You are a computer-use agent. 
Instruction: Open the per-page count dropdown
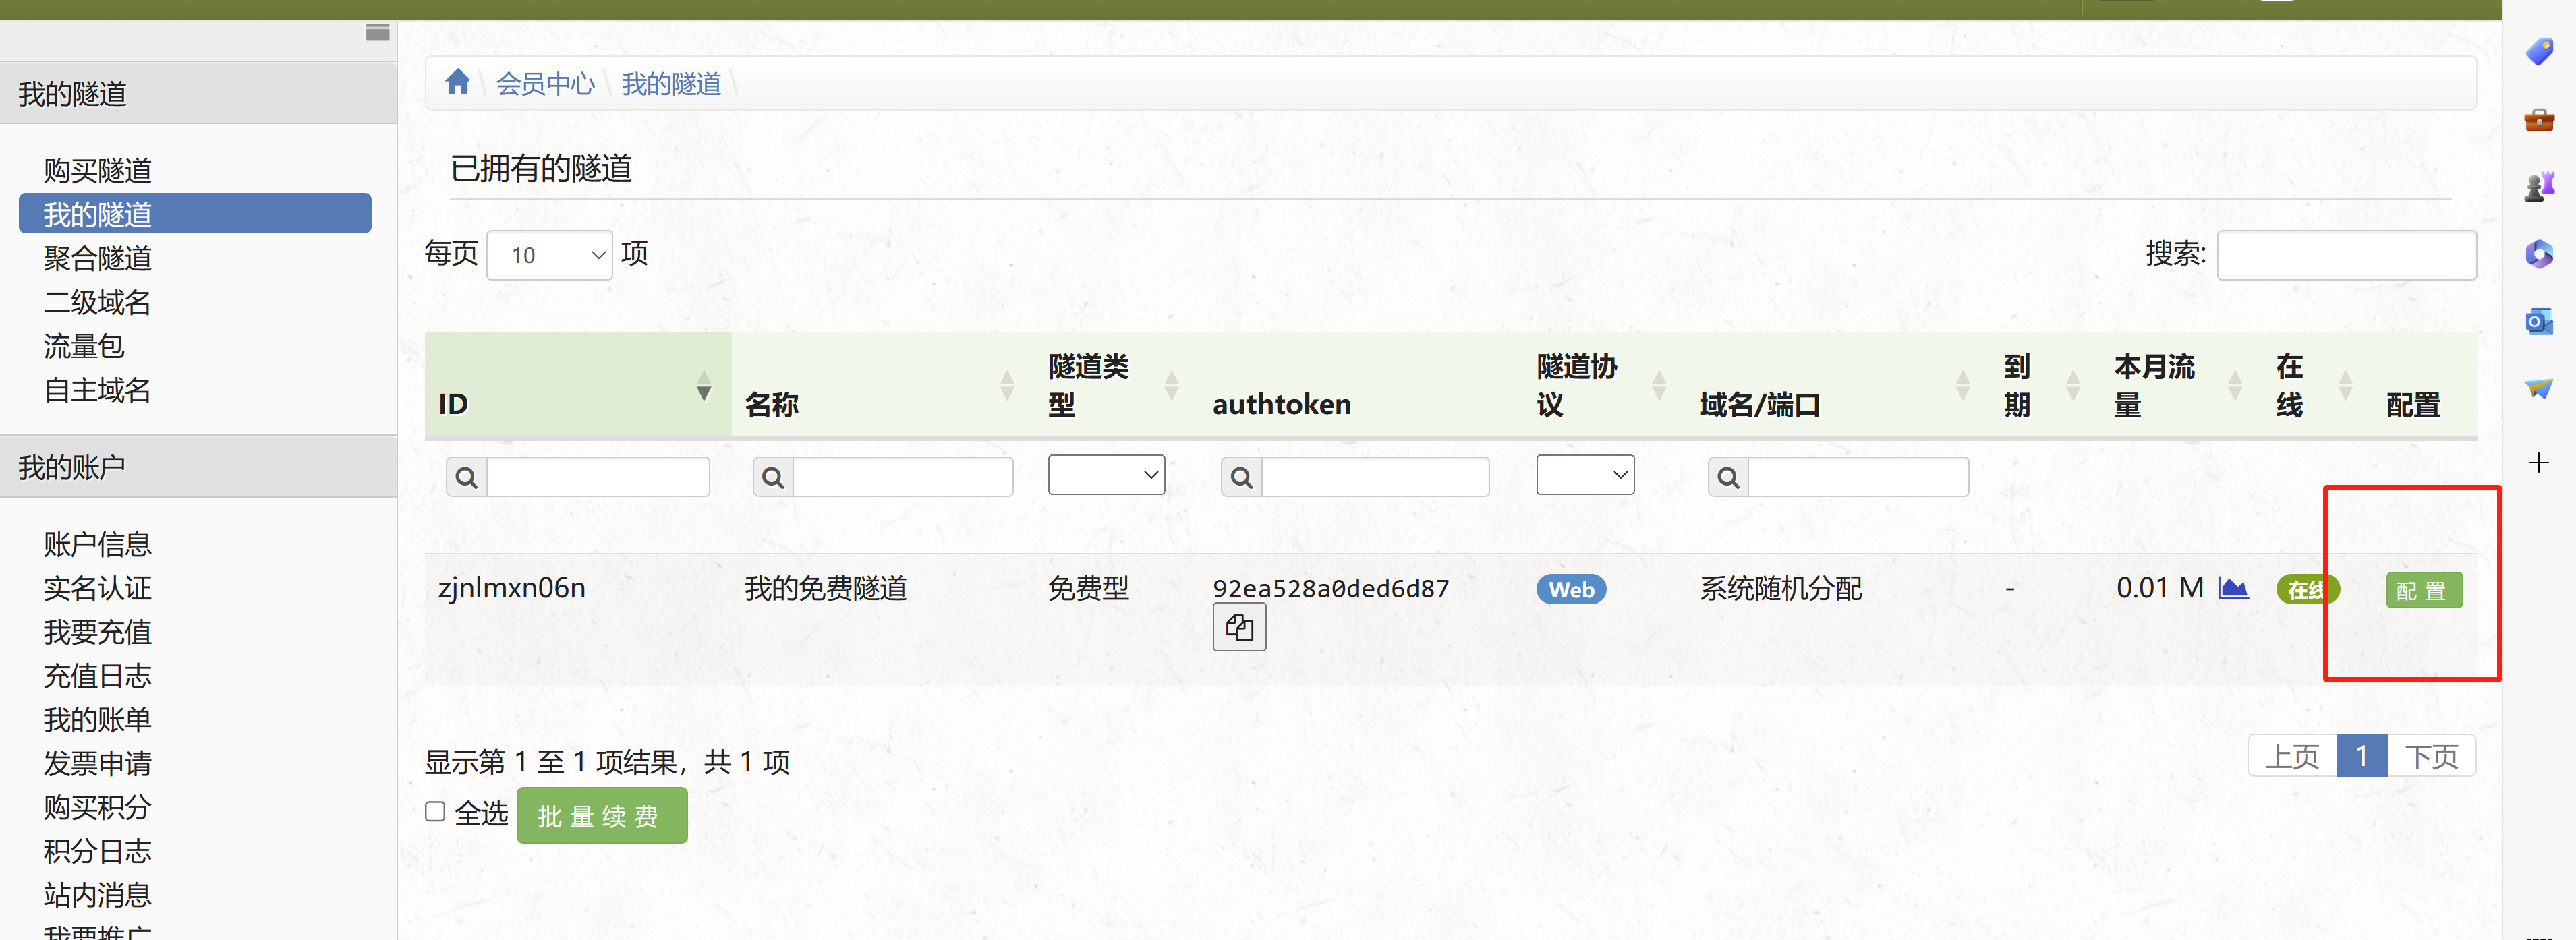(549, 255)
